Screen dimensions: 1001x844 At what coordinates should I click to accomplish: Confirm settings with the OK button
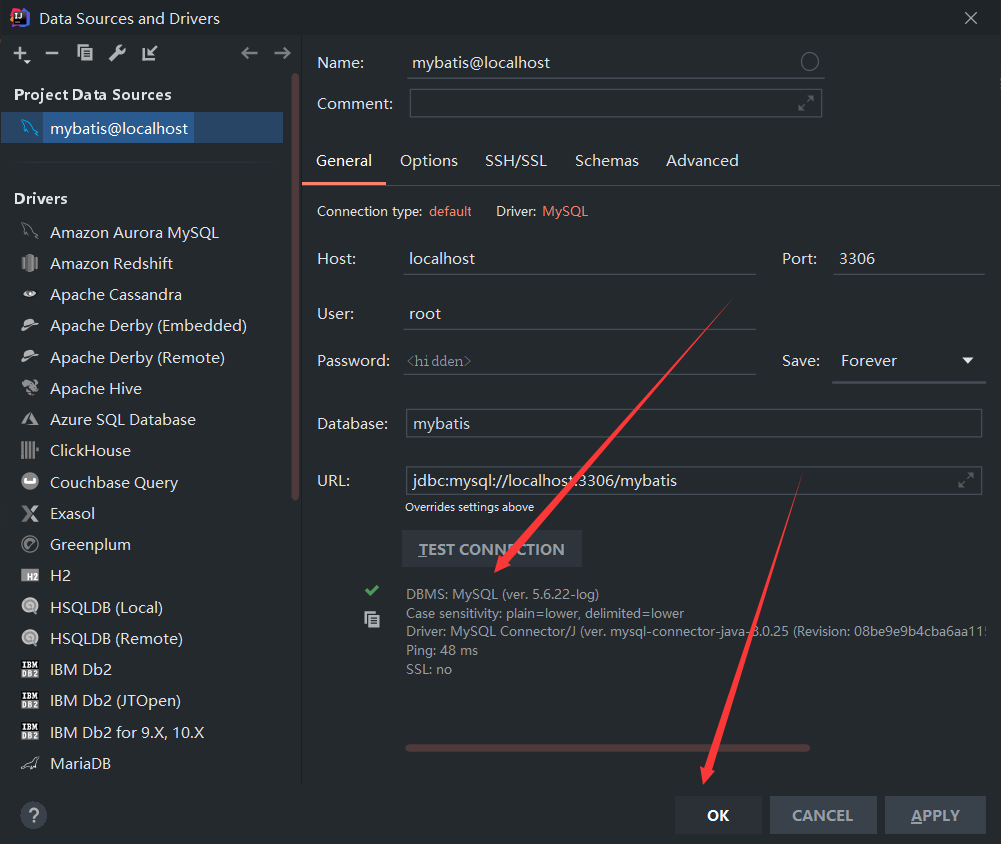(717, 815)
